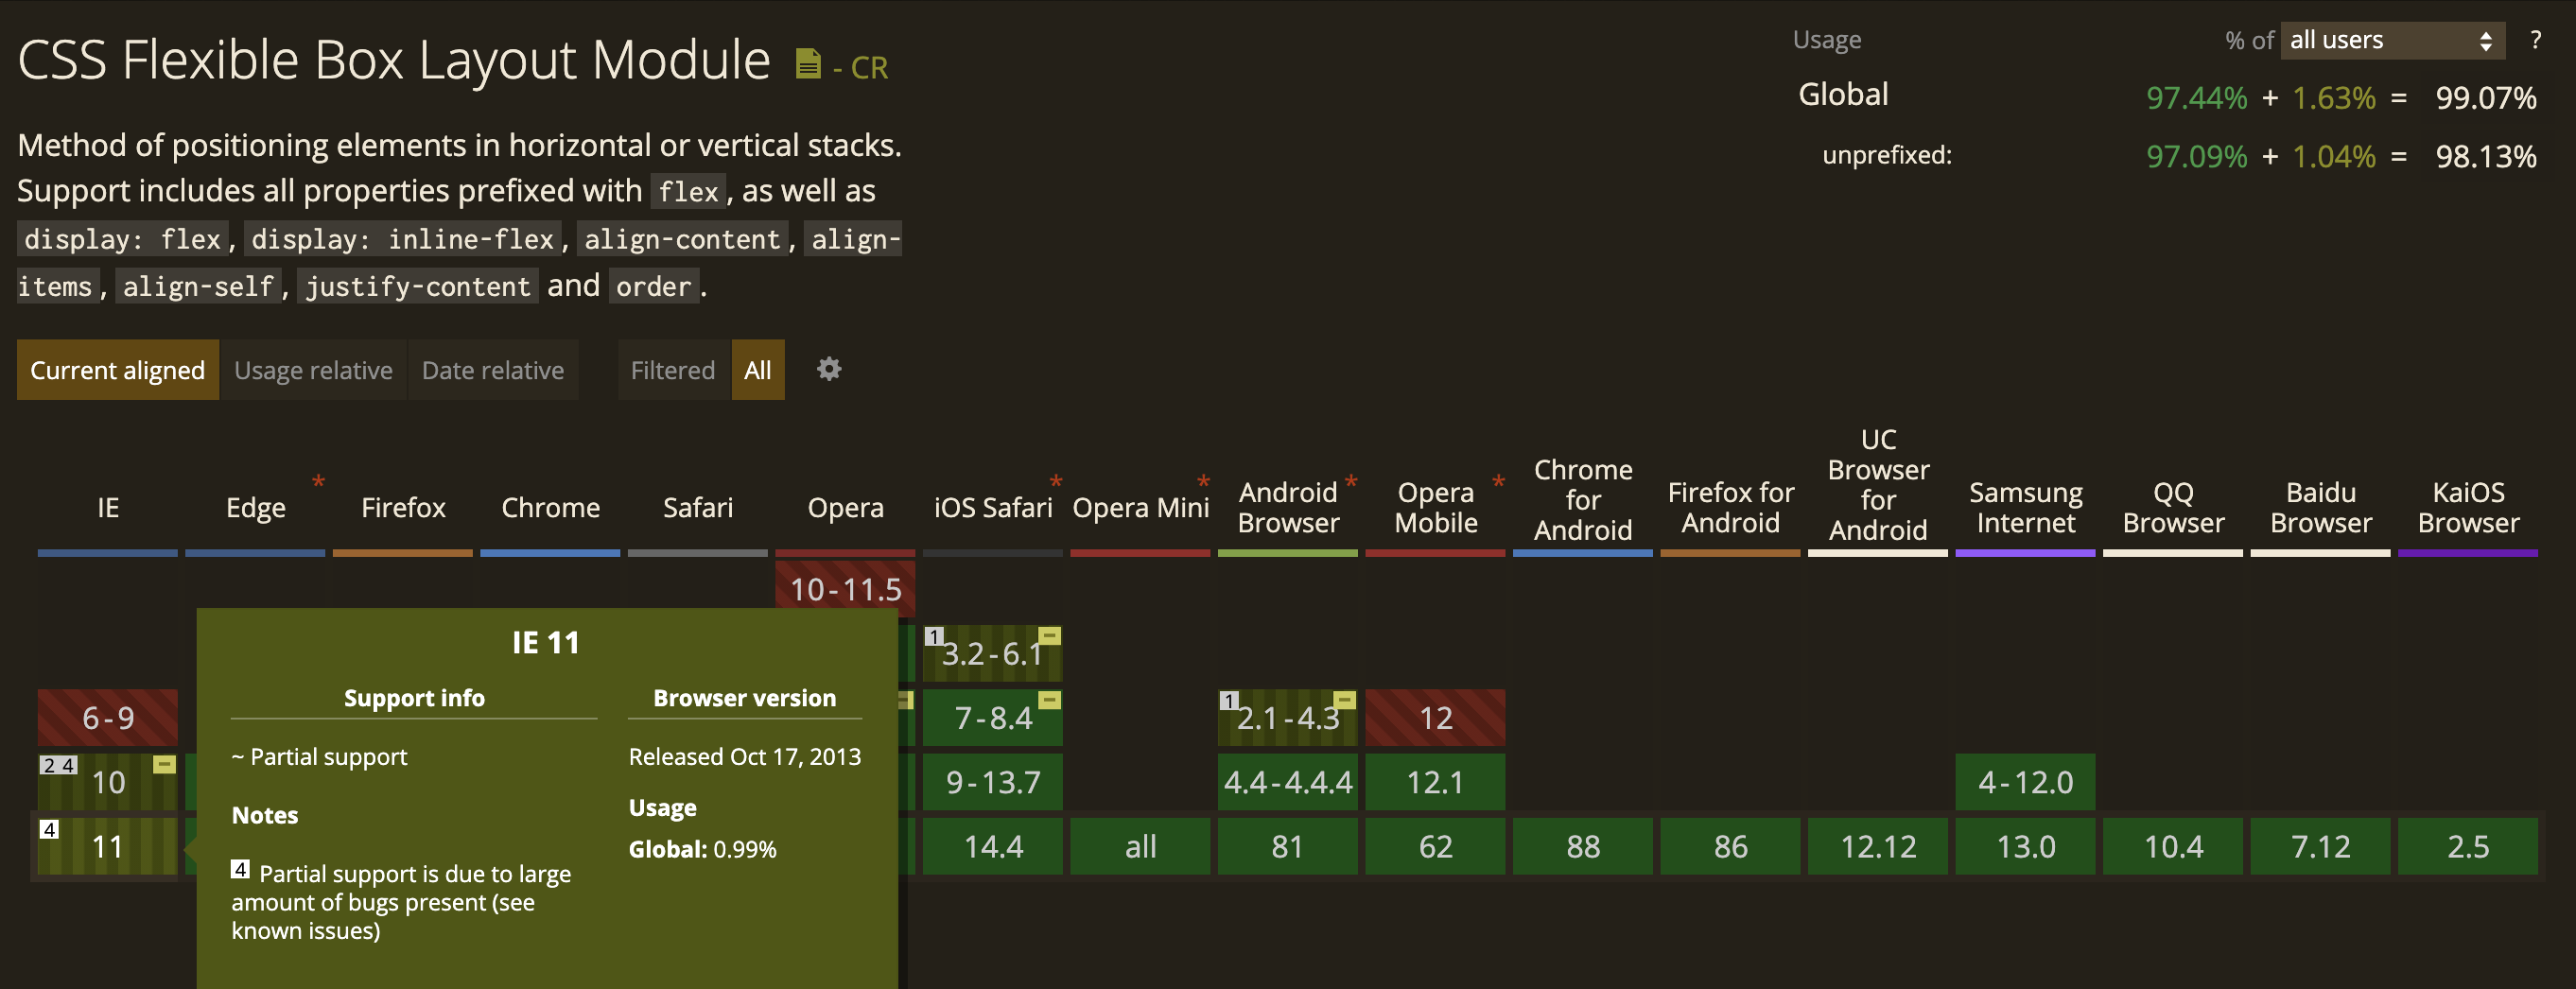
Task: Click the Firefox for Android column header
Action: pos(1731,508)
